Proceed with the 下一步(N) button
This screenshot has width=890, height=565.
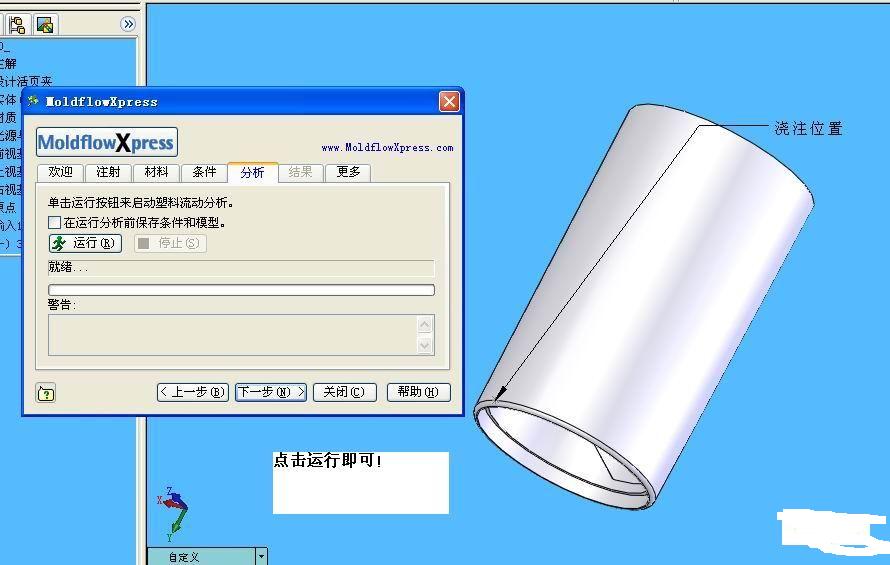(271, 392)
